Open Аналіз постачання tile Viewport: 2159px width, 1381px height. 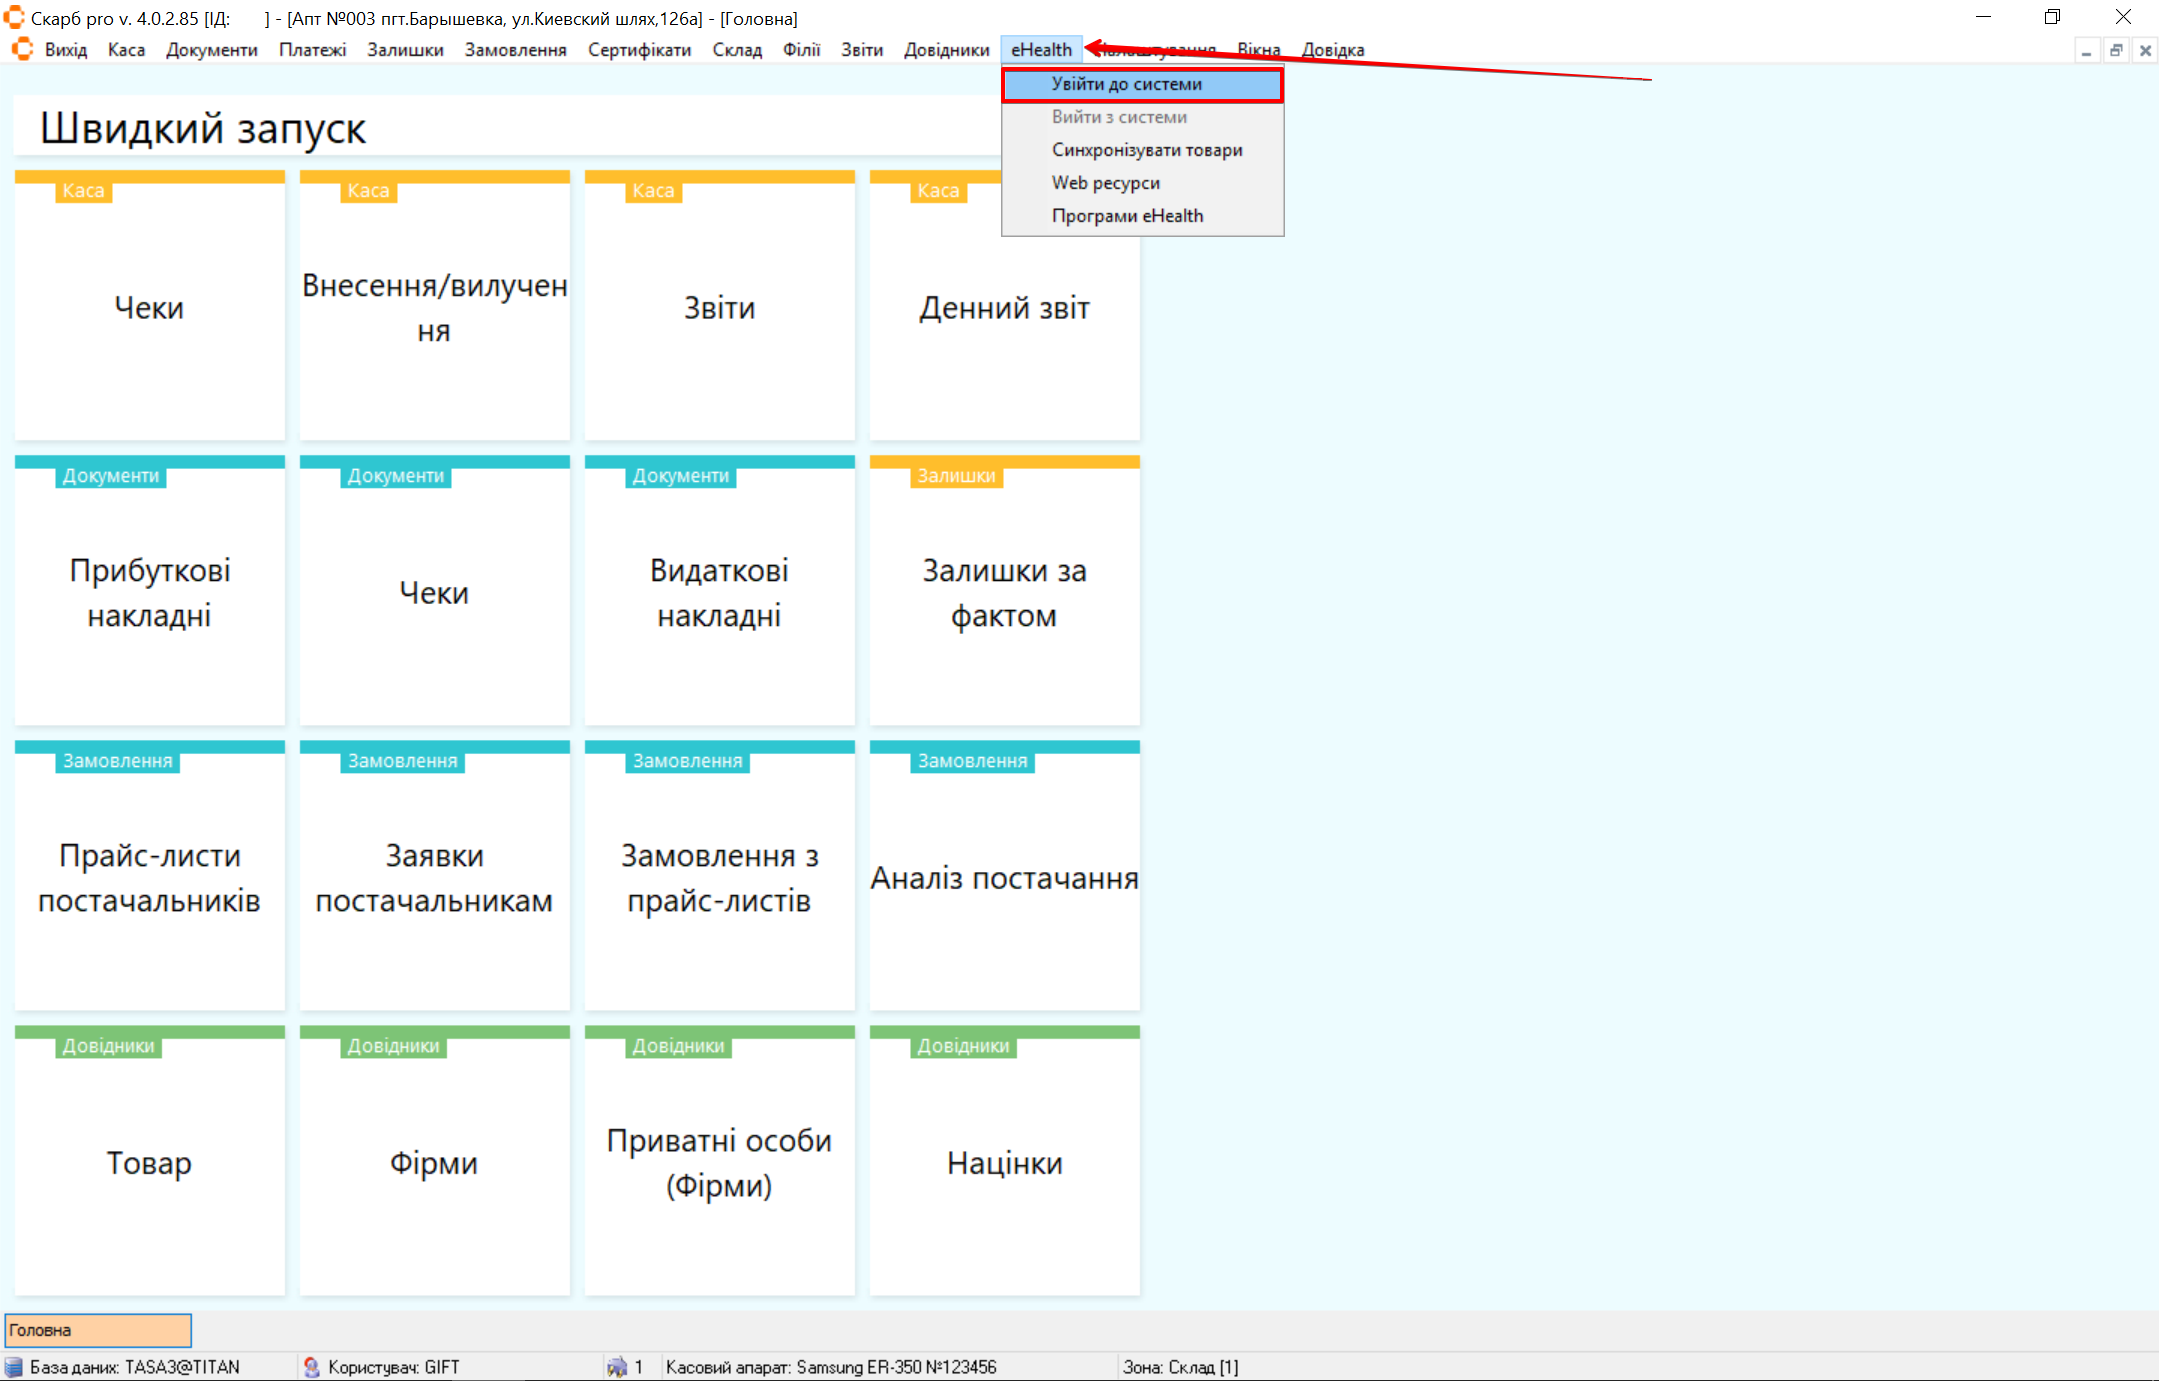(x=1004, y=877)
